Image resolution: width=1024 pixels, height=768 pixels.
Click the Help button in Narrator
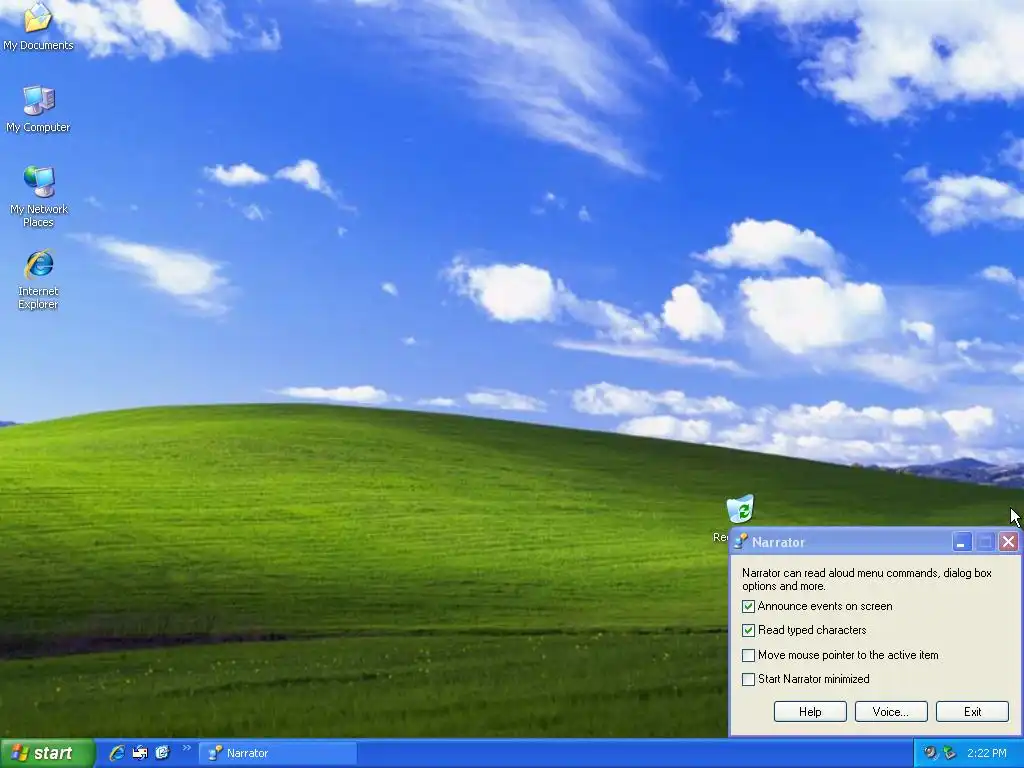click(x=810, y=712)
